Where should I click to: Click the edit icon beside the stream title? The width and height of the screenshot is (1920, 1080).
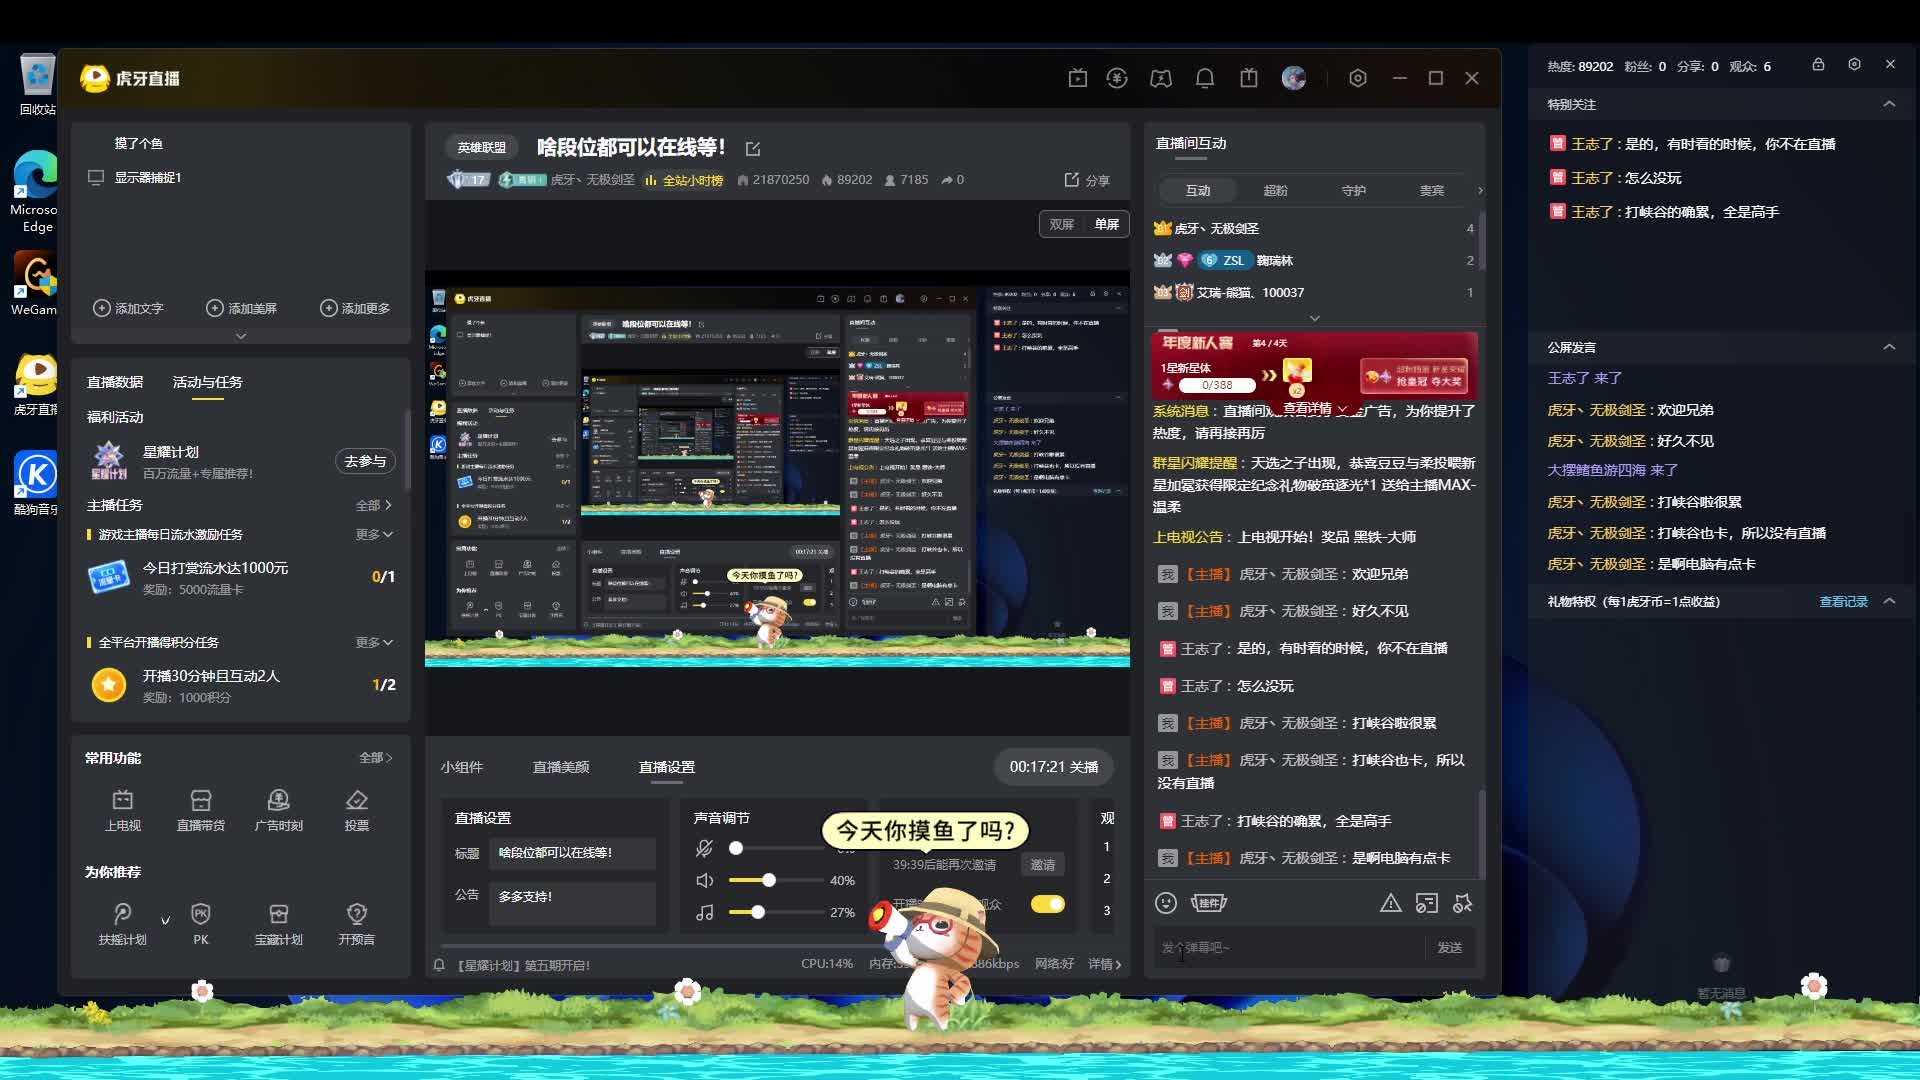click(x=753, y=149)
